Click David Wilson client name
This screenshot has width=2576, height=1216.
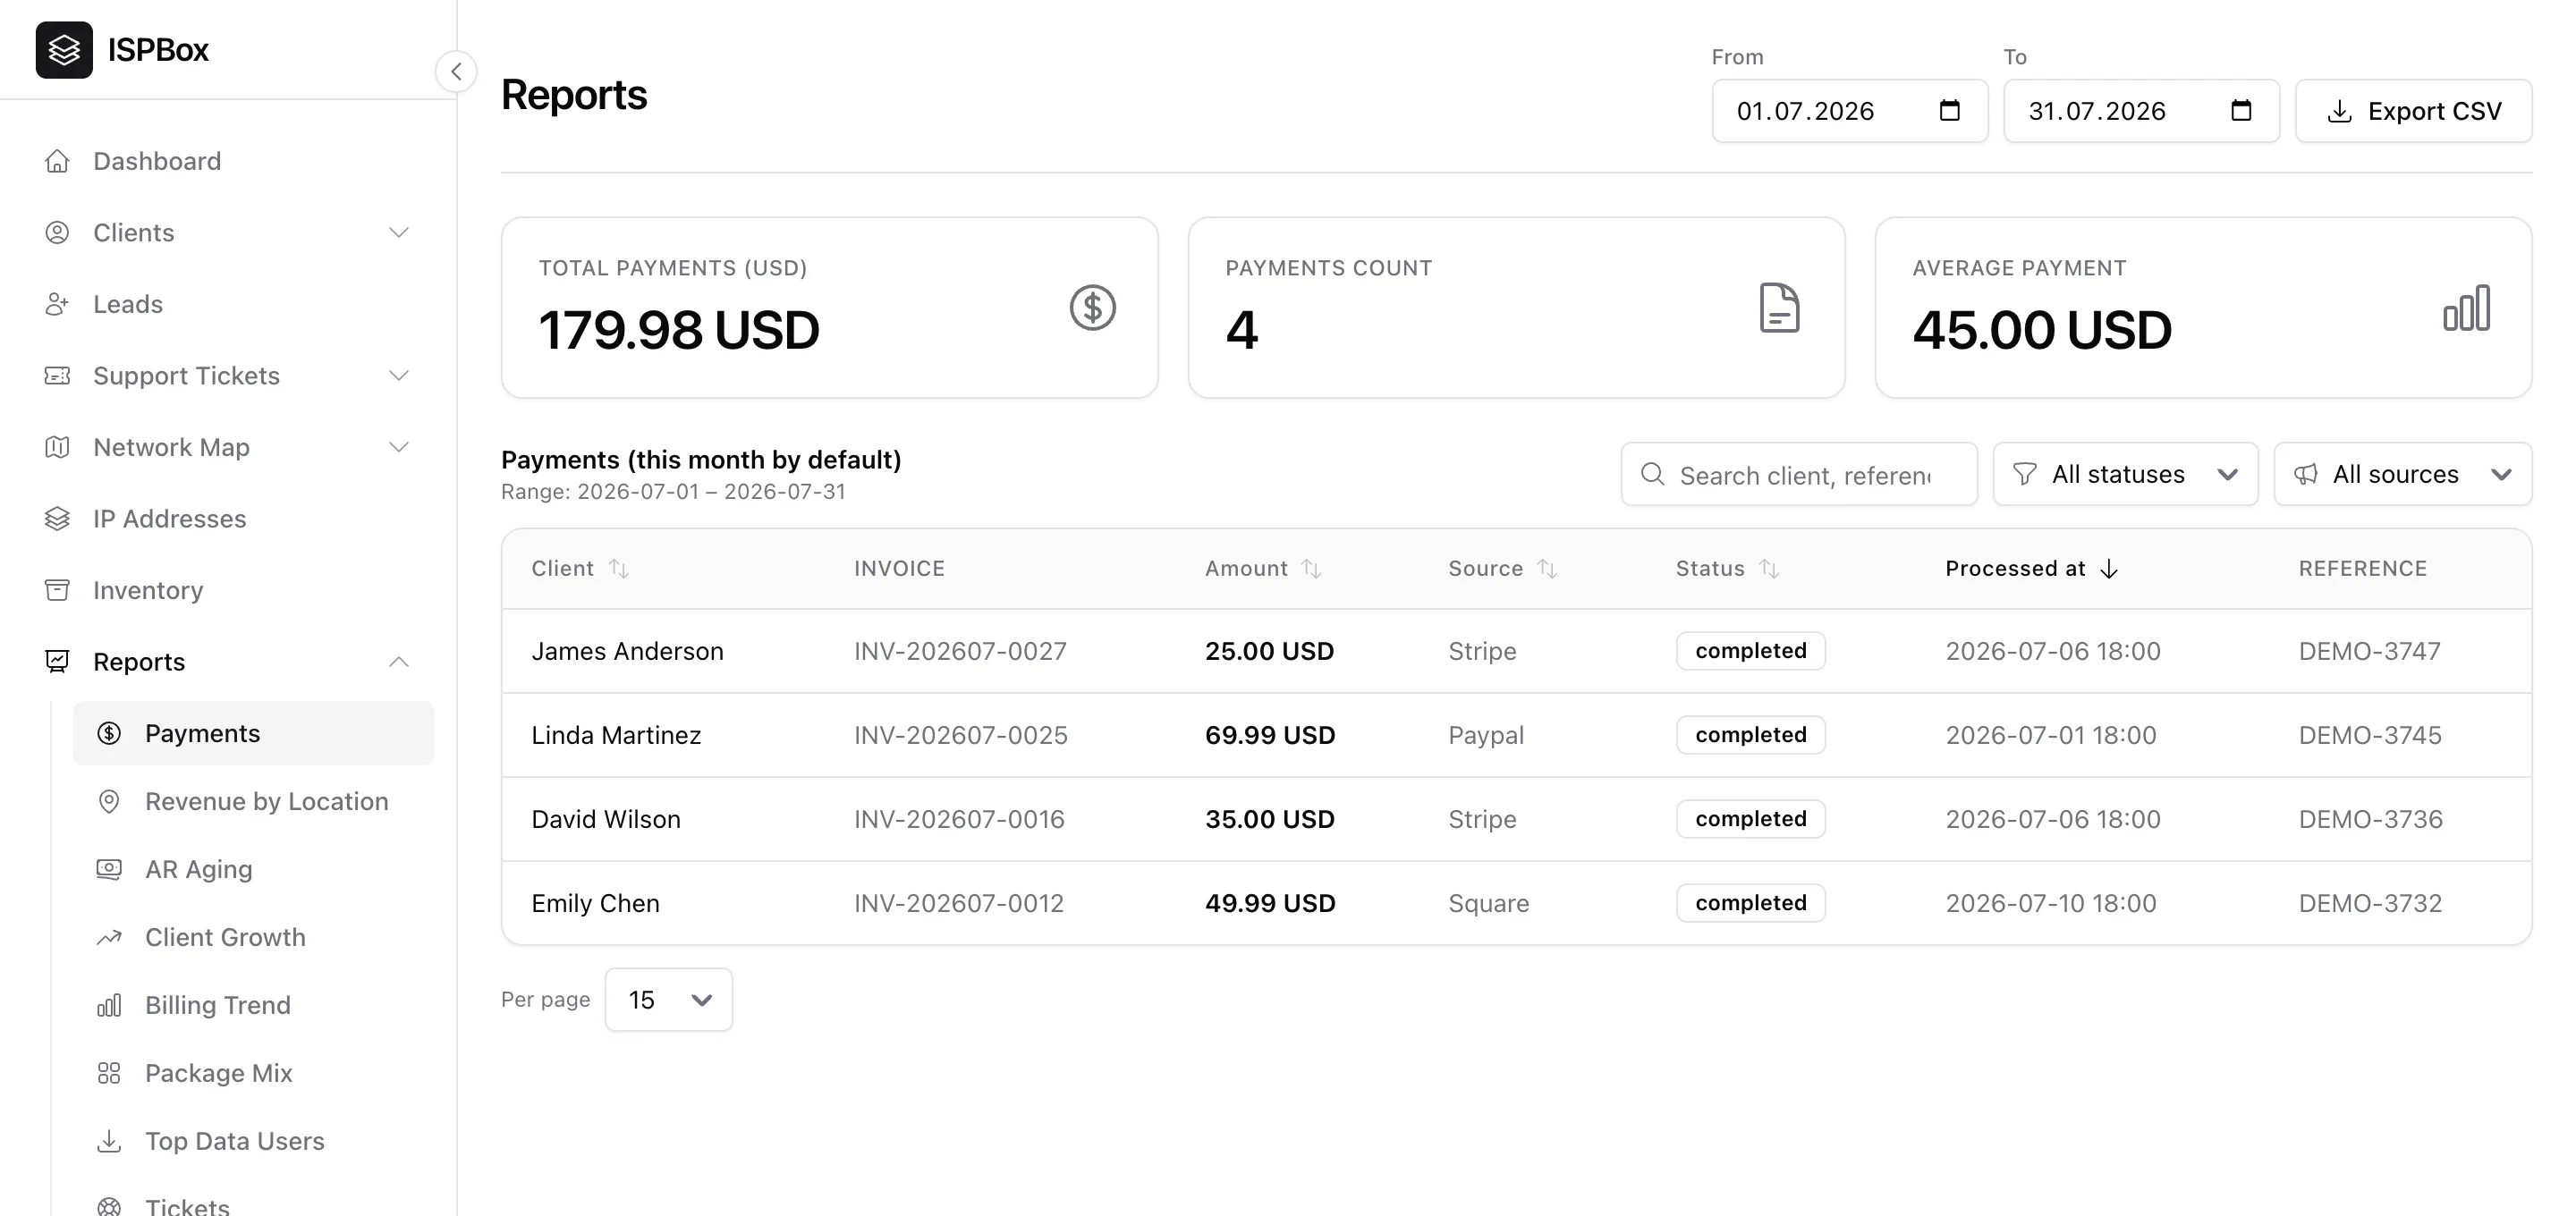coord(606,819)
